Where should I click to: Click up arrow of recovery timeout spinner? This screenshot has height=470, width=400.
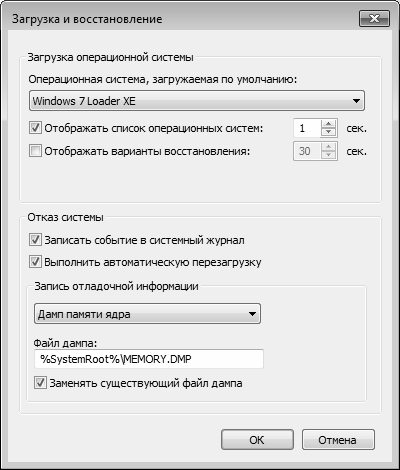[x=329, y=147]
